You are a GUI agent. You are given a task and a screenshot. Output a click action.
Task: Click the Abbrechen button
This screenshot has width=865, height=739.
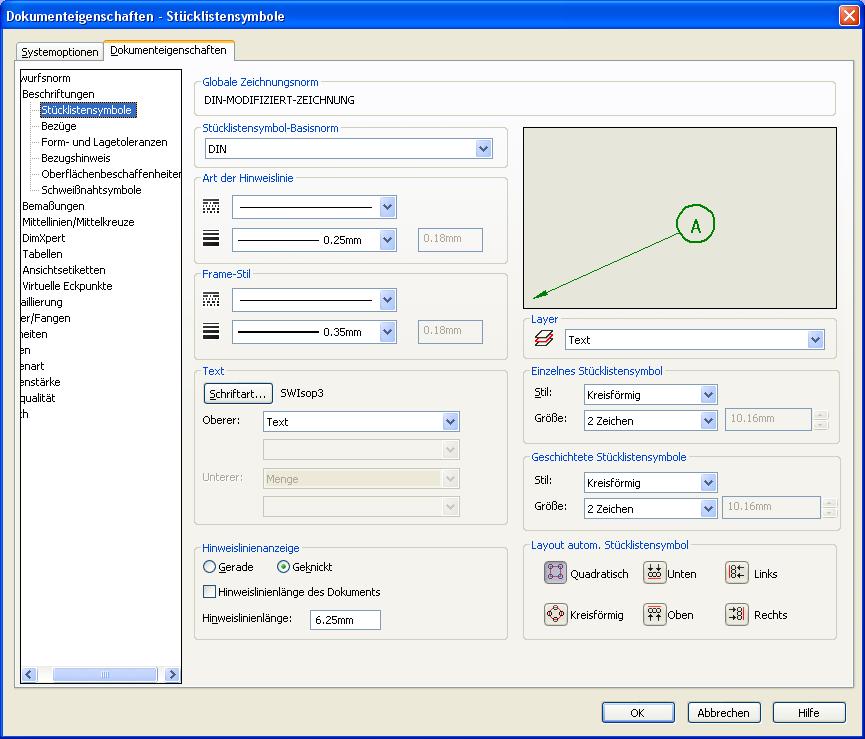click(x=724, y=713)
